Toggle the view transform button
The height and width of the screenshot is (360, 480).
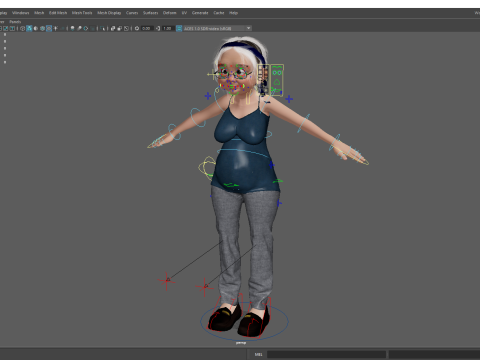179,28
